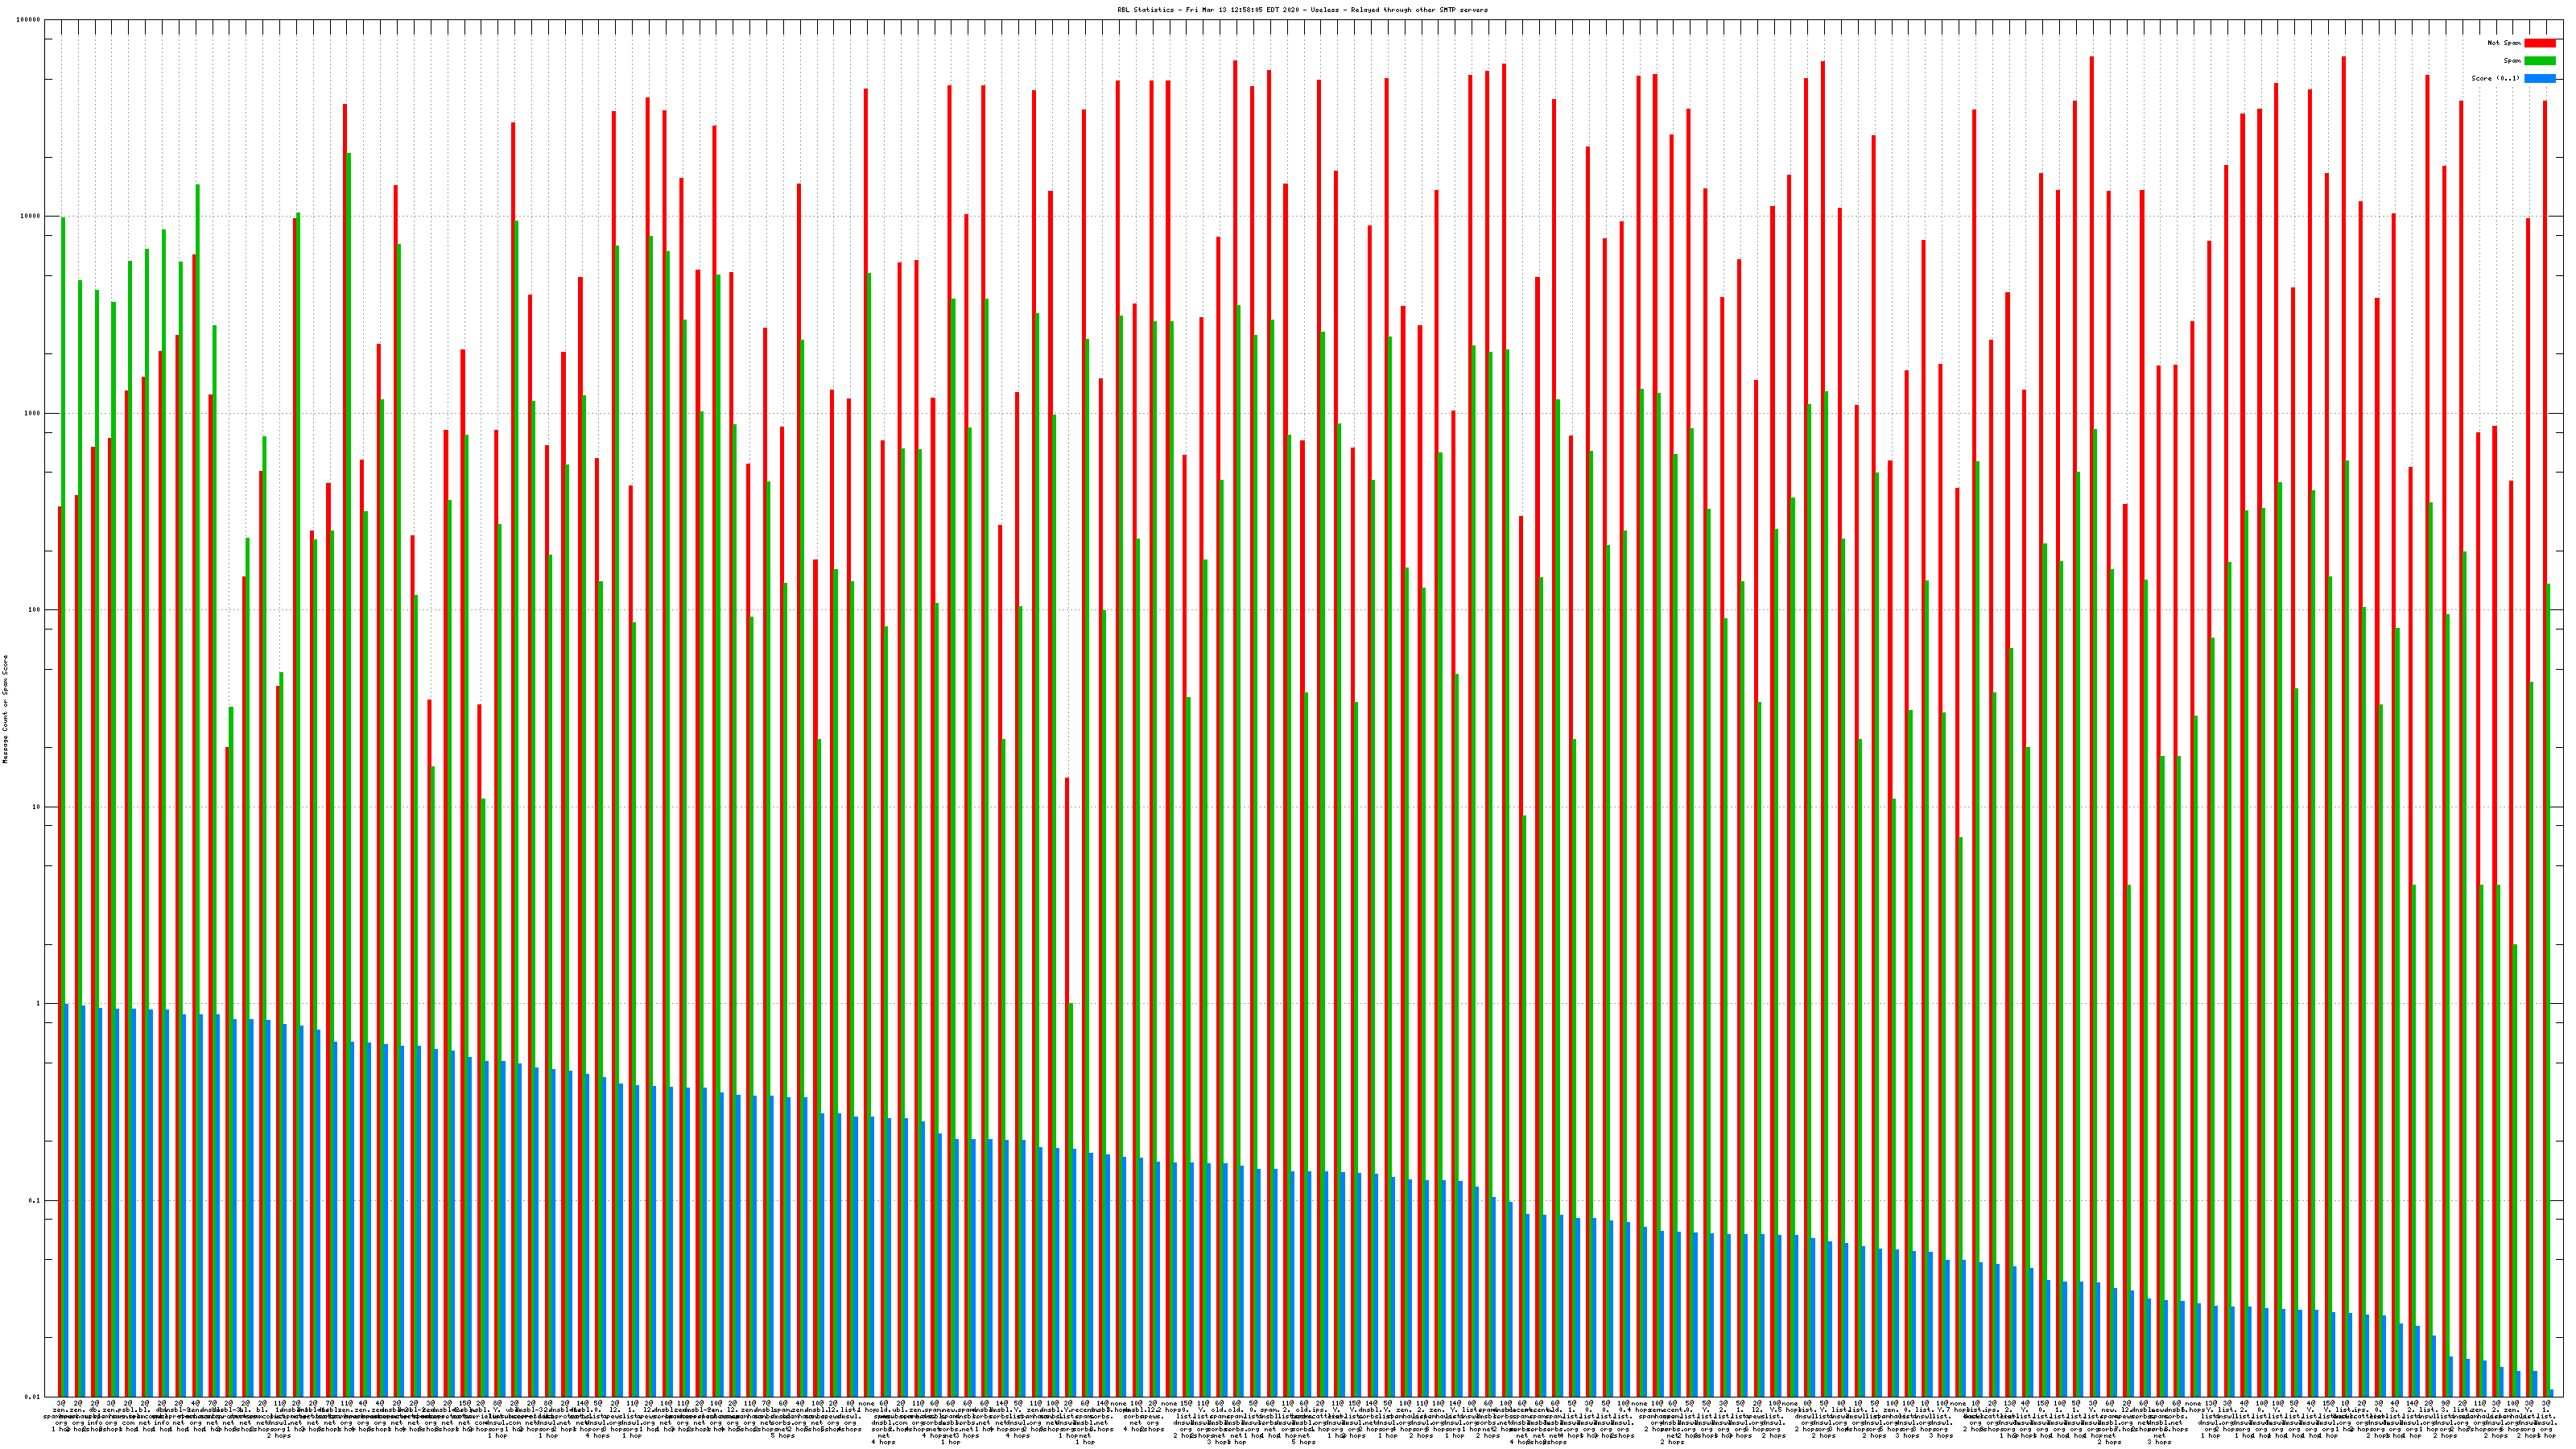Click the 100 y-axis tick label

click(x=34, y=610)
